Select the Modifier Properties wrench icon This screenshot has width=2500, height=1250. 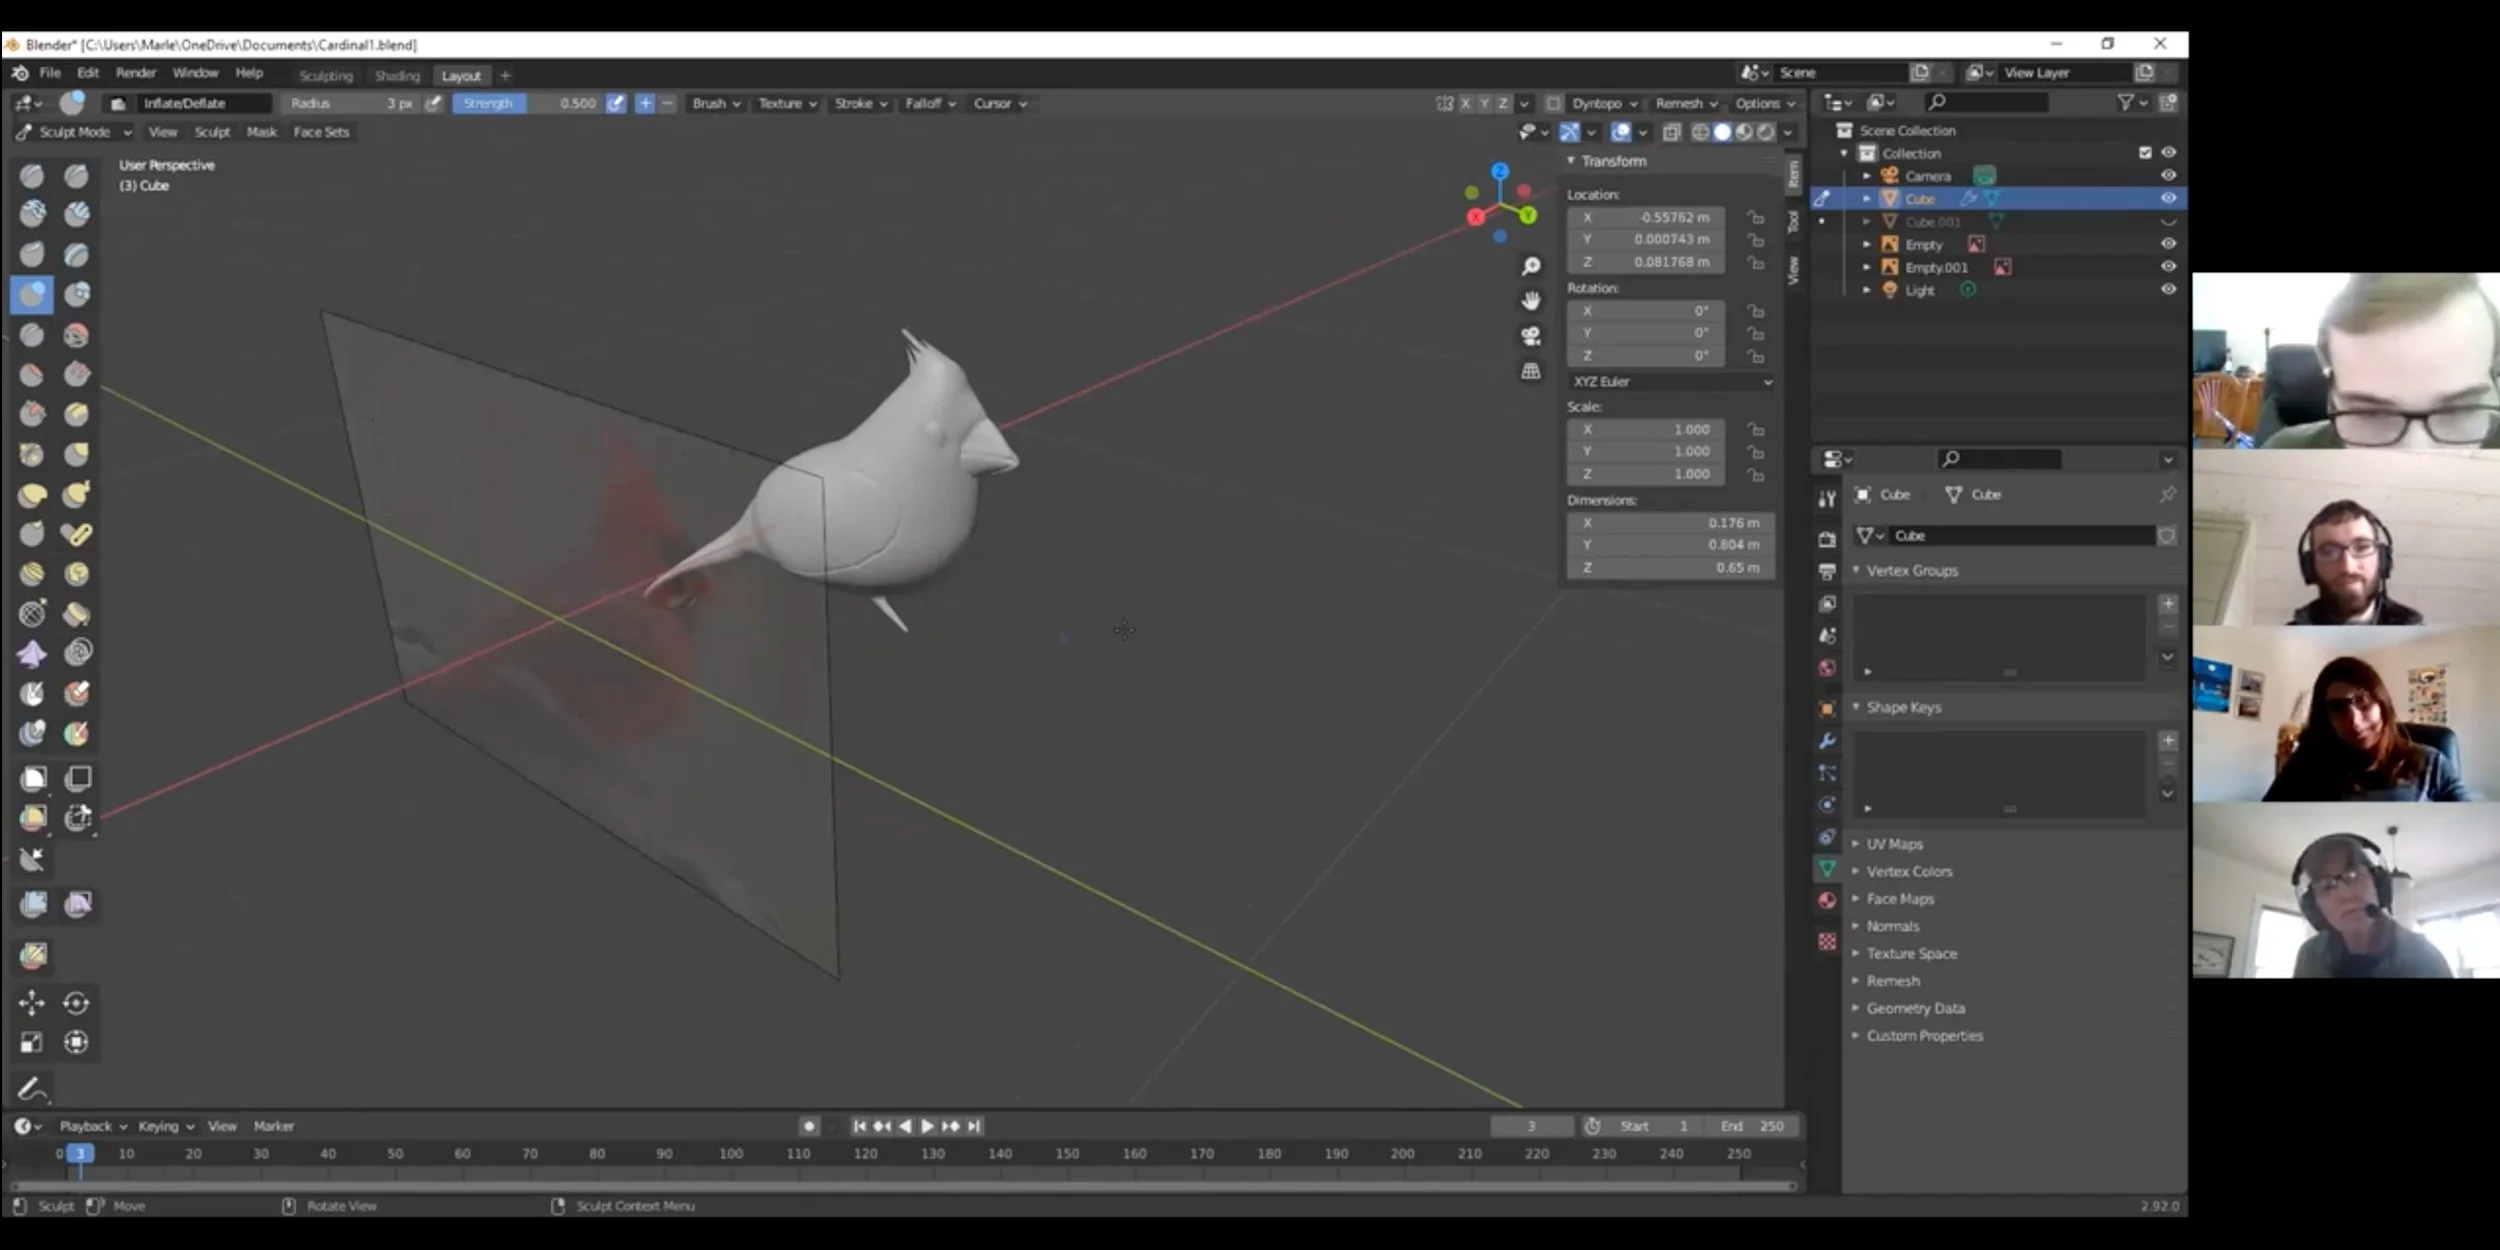pos(1827,740)
